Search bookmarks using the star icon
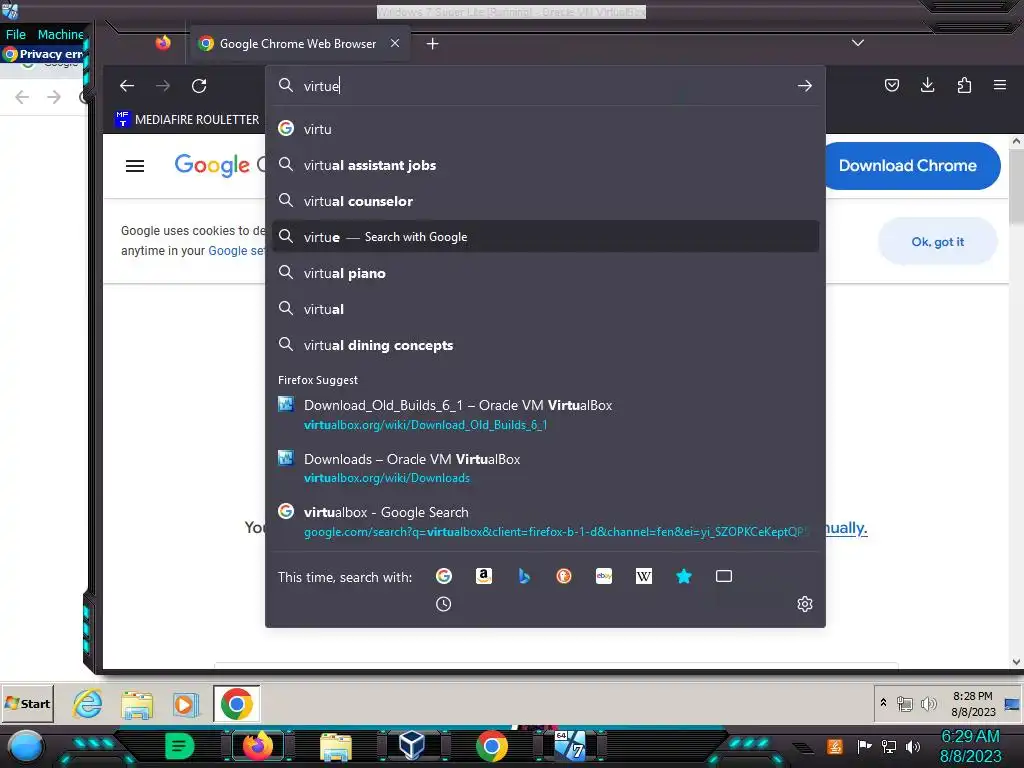This screenshot has width=1024, height=768. (684, 576)
